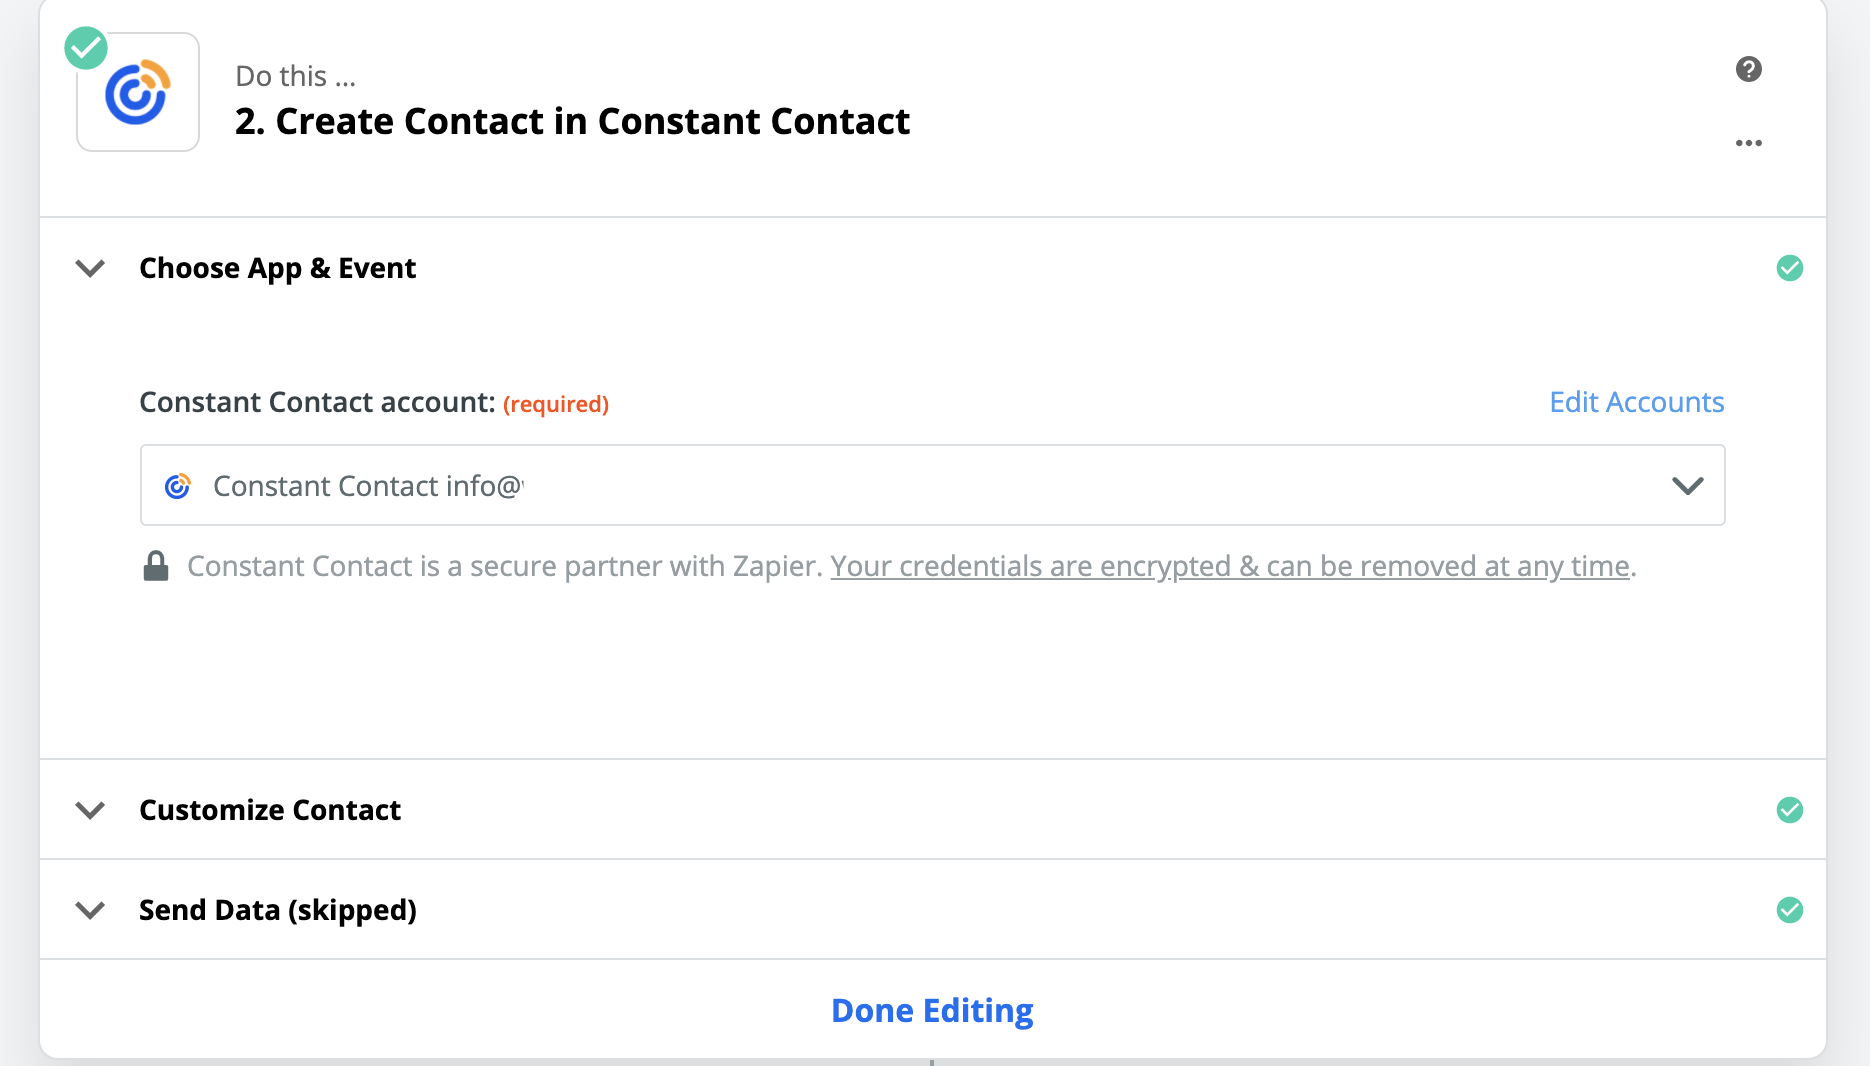Click step title Create Contact in Constant Contact

(x=572, y=121)
